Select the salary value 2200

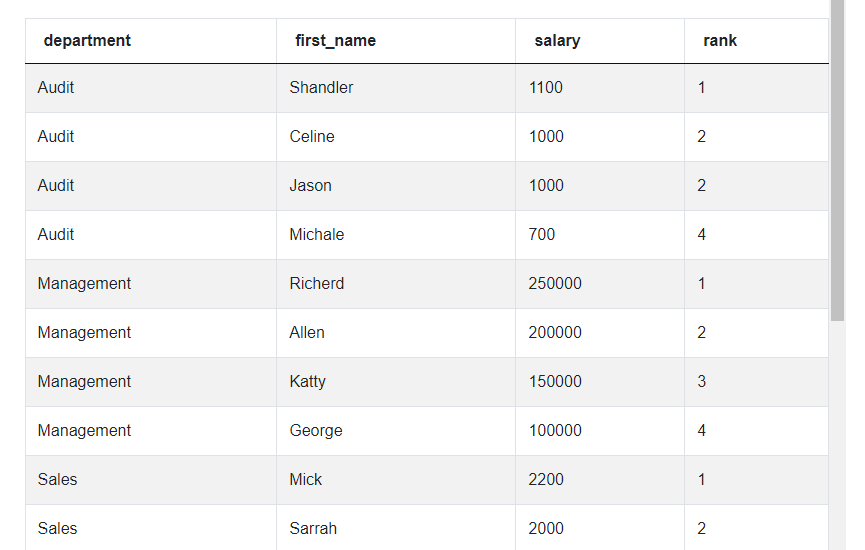pyautogui.click(x=546, y=480)
